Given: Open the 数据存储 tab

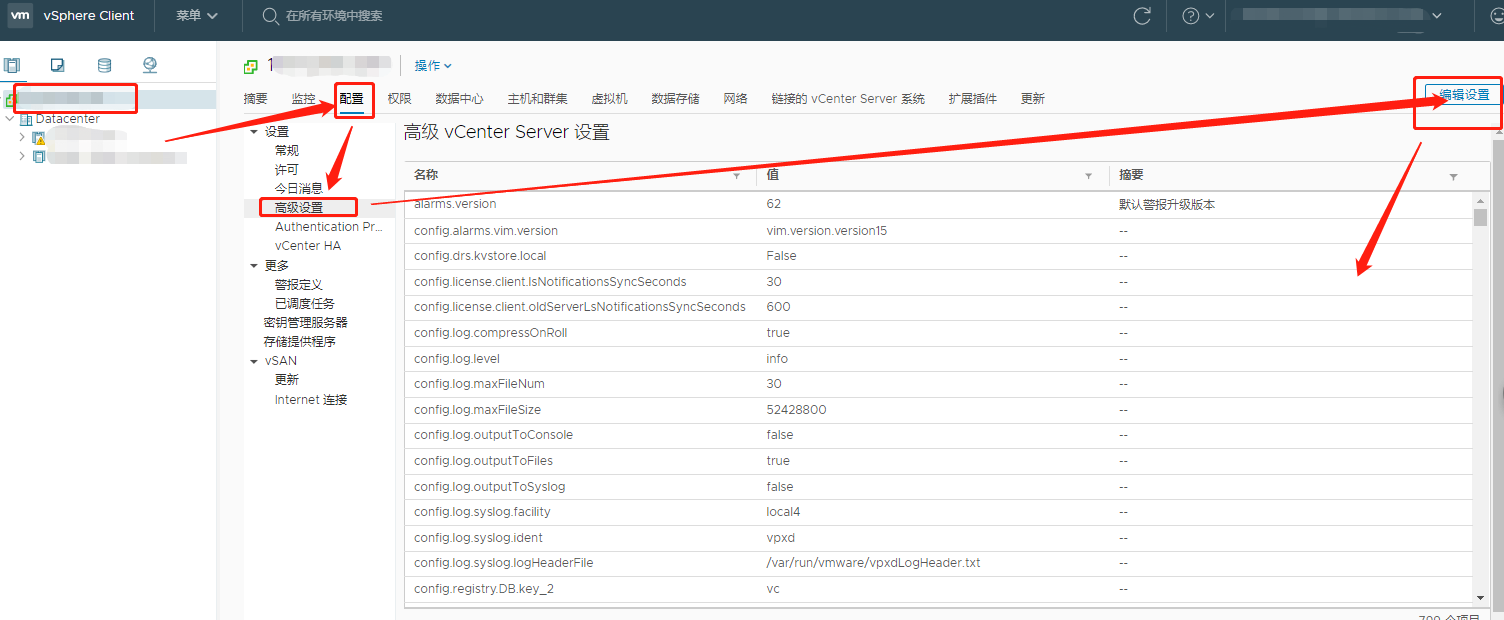Looking at the screenshot, I should [675, 99].
